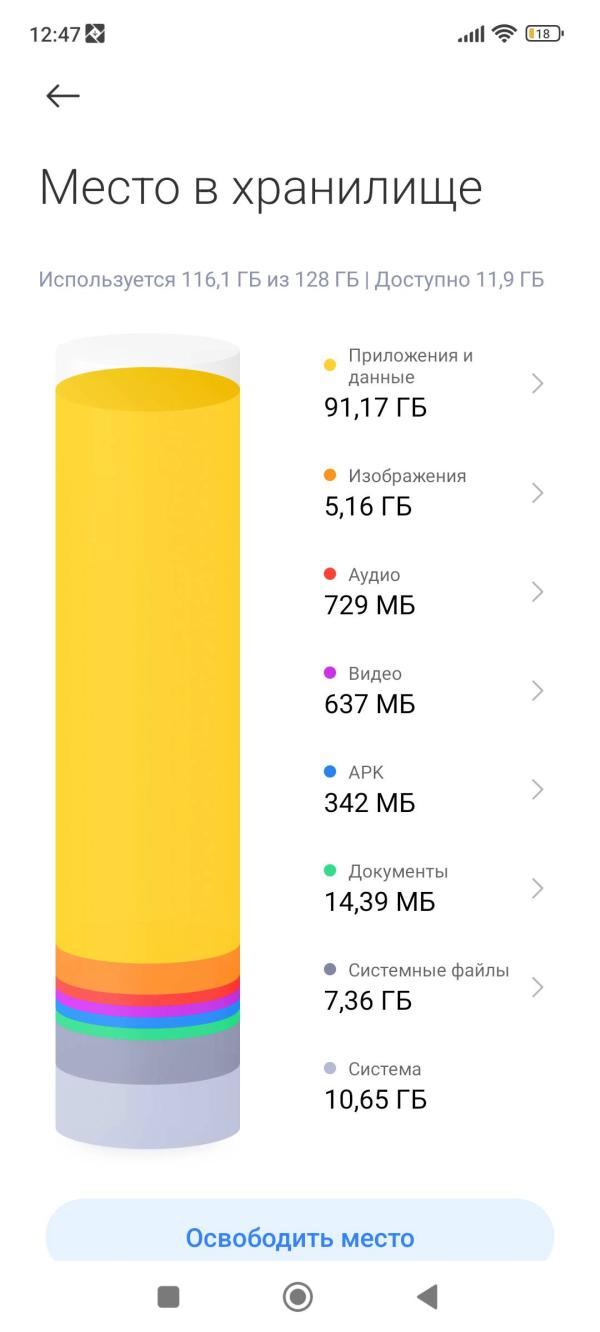Image resolution: width=600 pixels, height=1332 pixels.
Task: Expand the Изображения chevron
Action: click(537, 492)
